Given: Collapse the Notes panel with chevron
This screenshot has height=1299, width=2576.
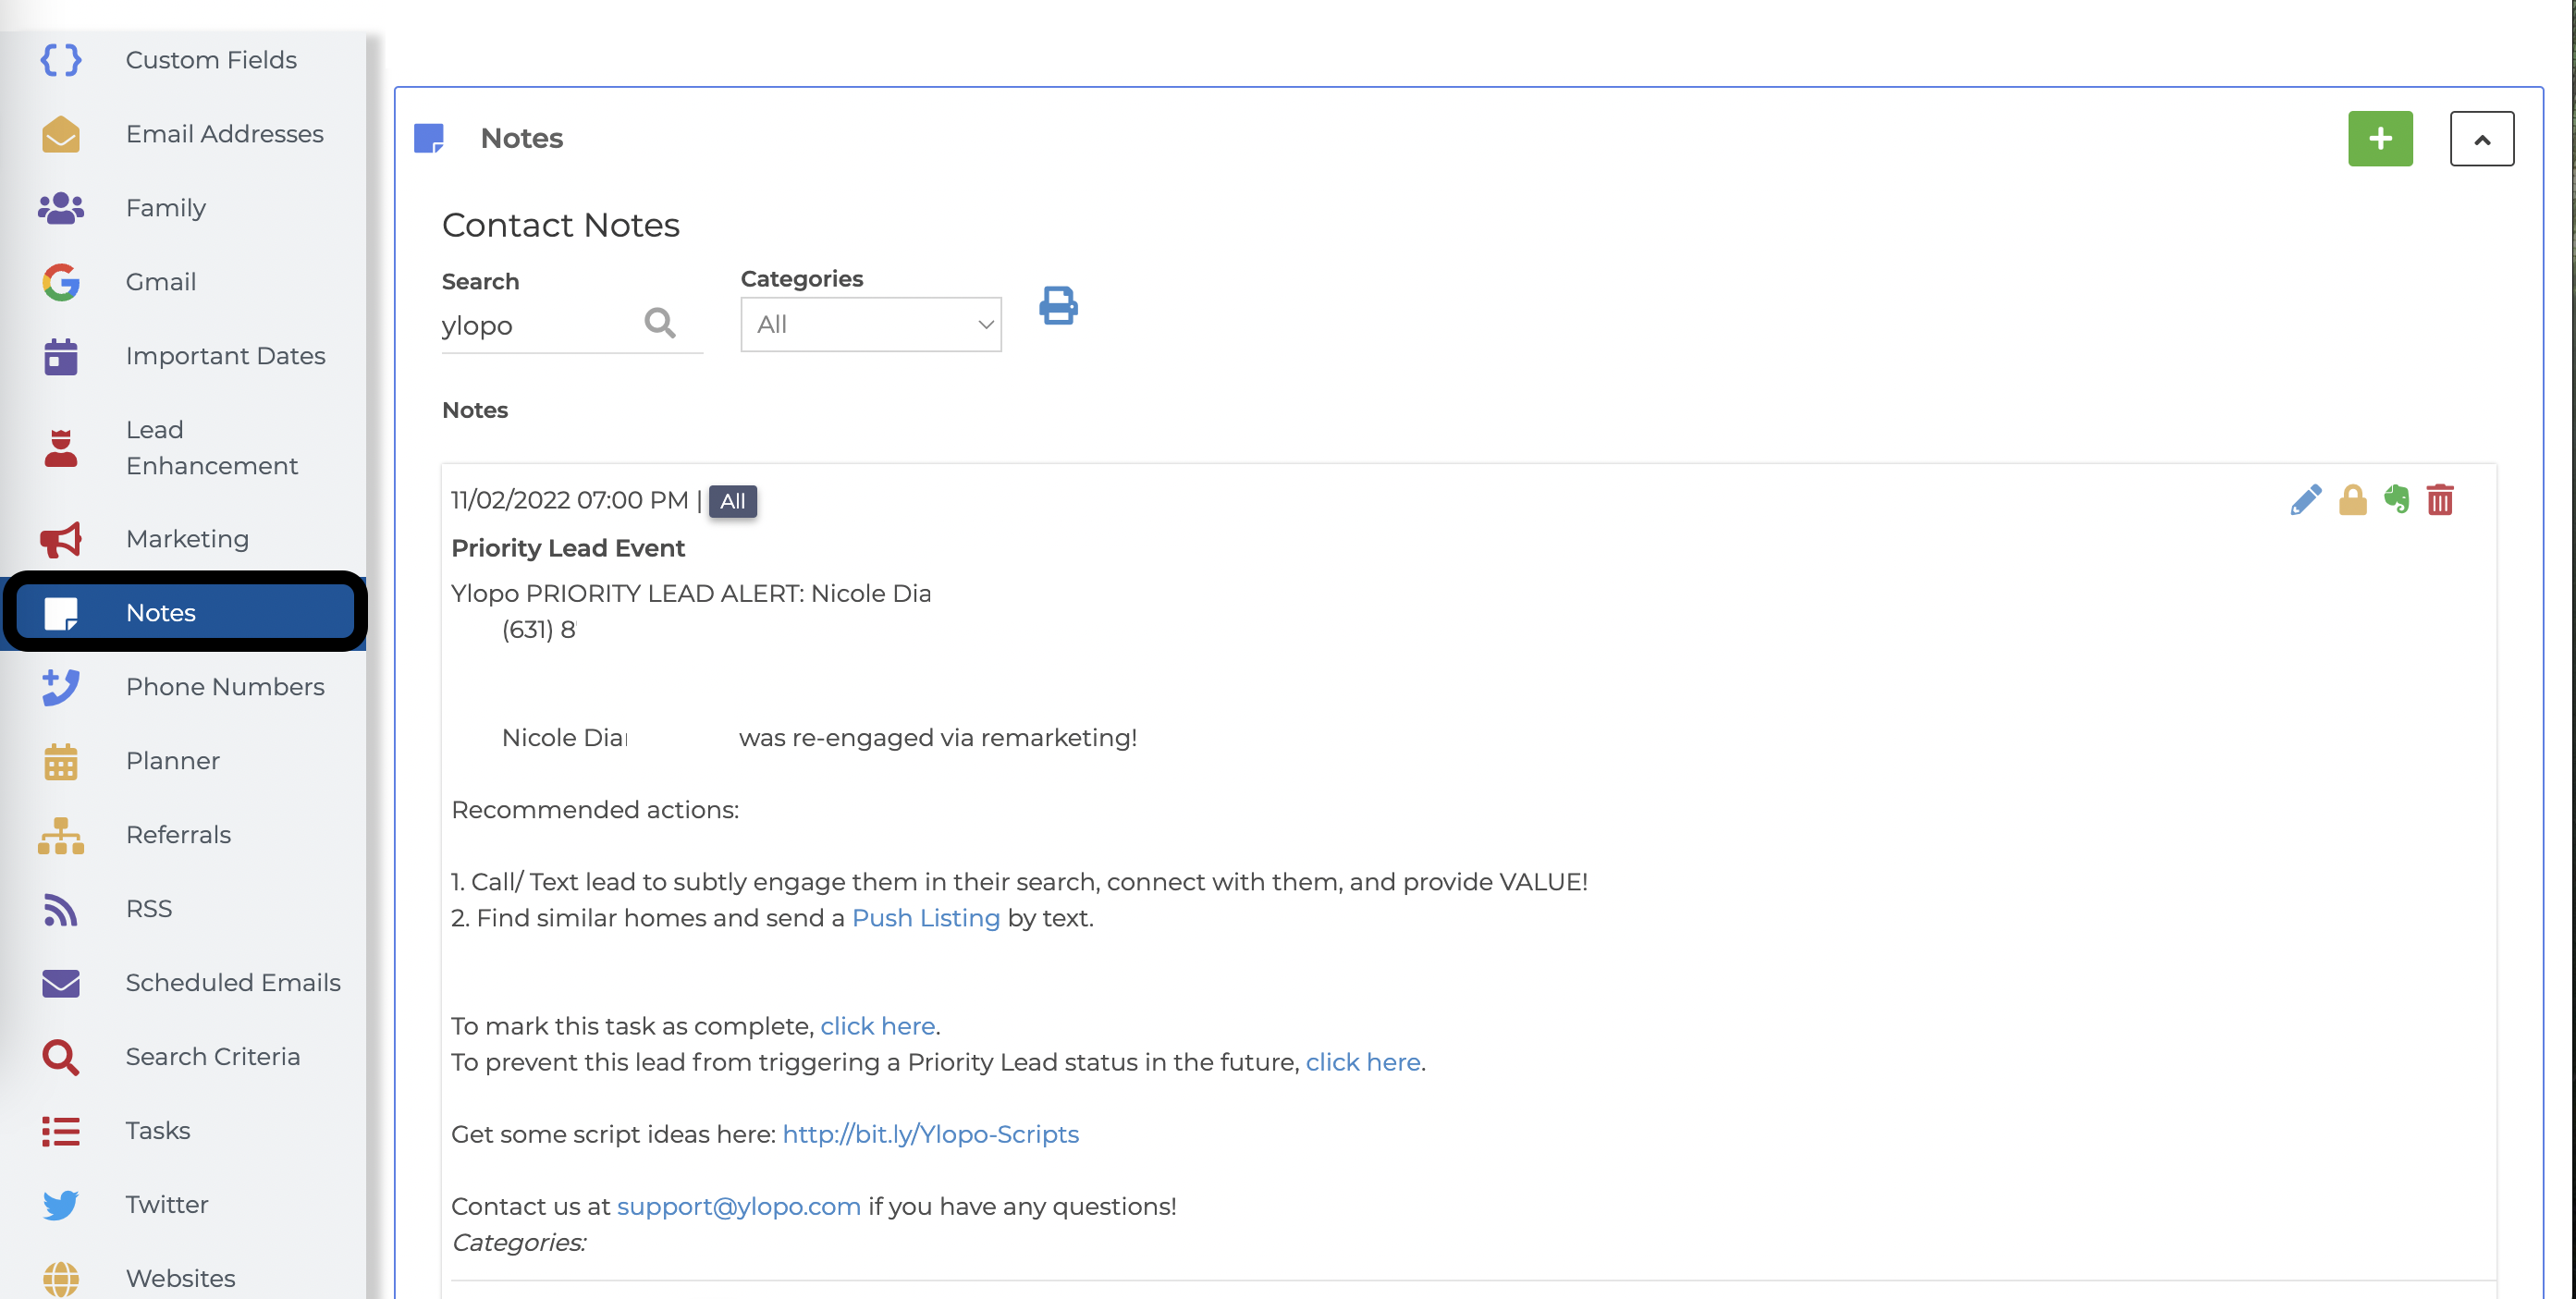Looking at the screenshot, I should pos(2481,139).
